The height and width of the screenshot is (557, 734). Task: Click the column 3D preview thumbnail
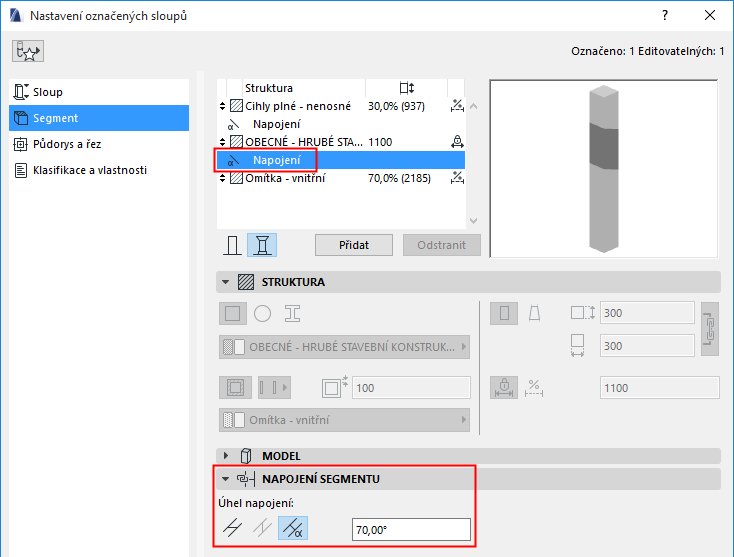pyautogui.click(x=603, y=169)
